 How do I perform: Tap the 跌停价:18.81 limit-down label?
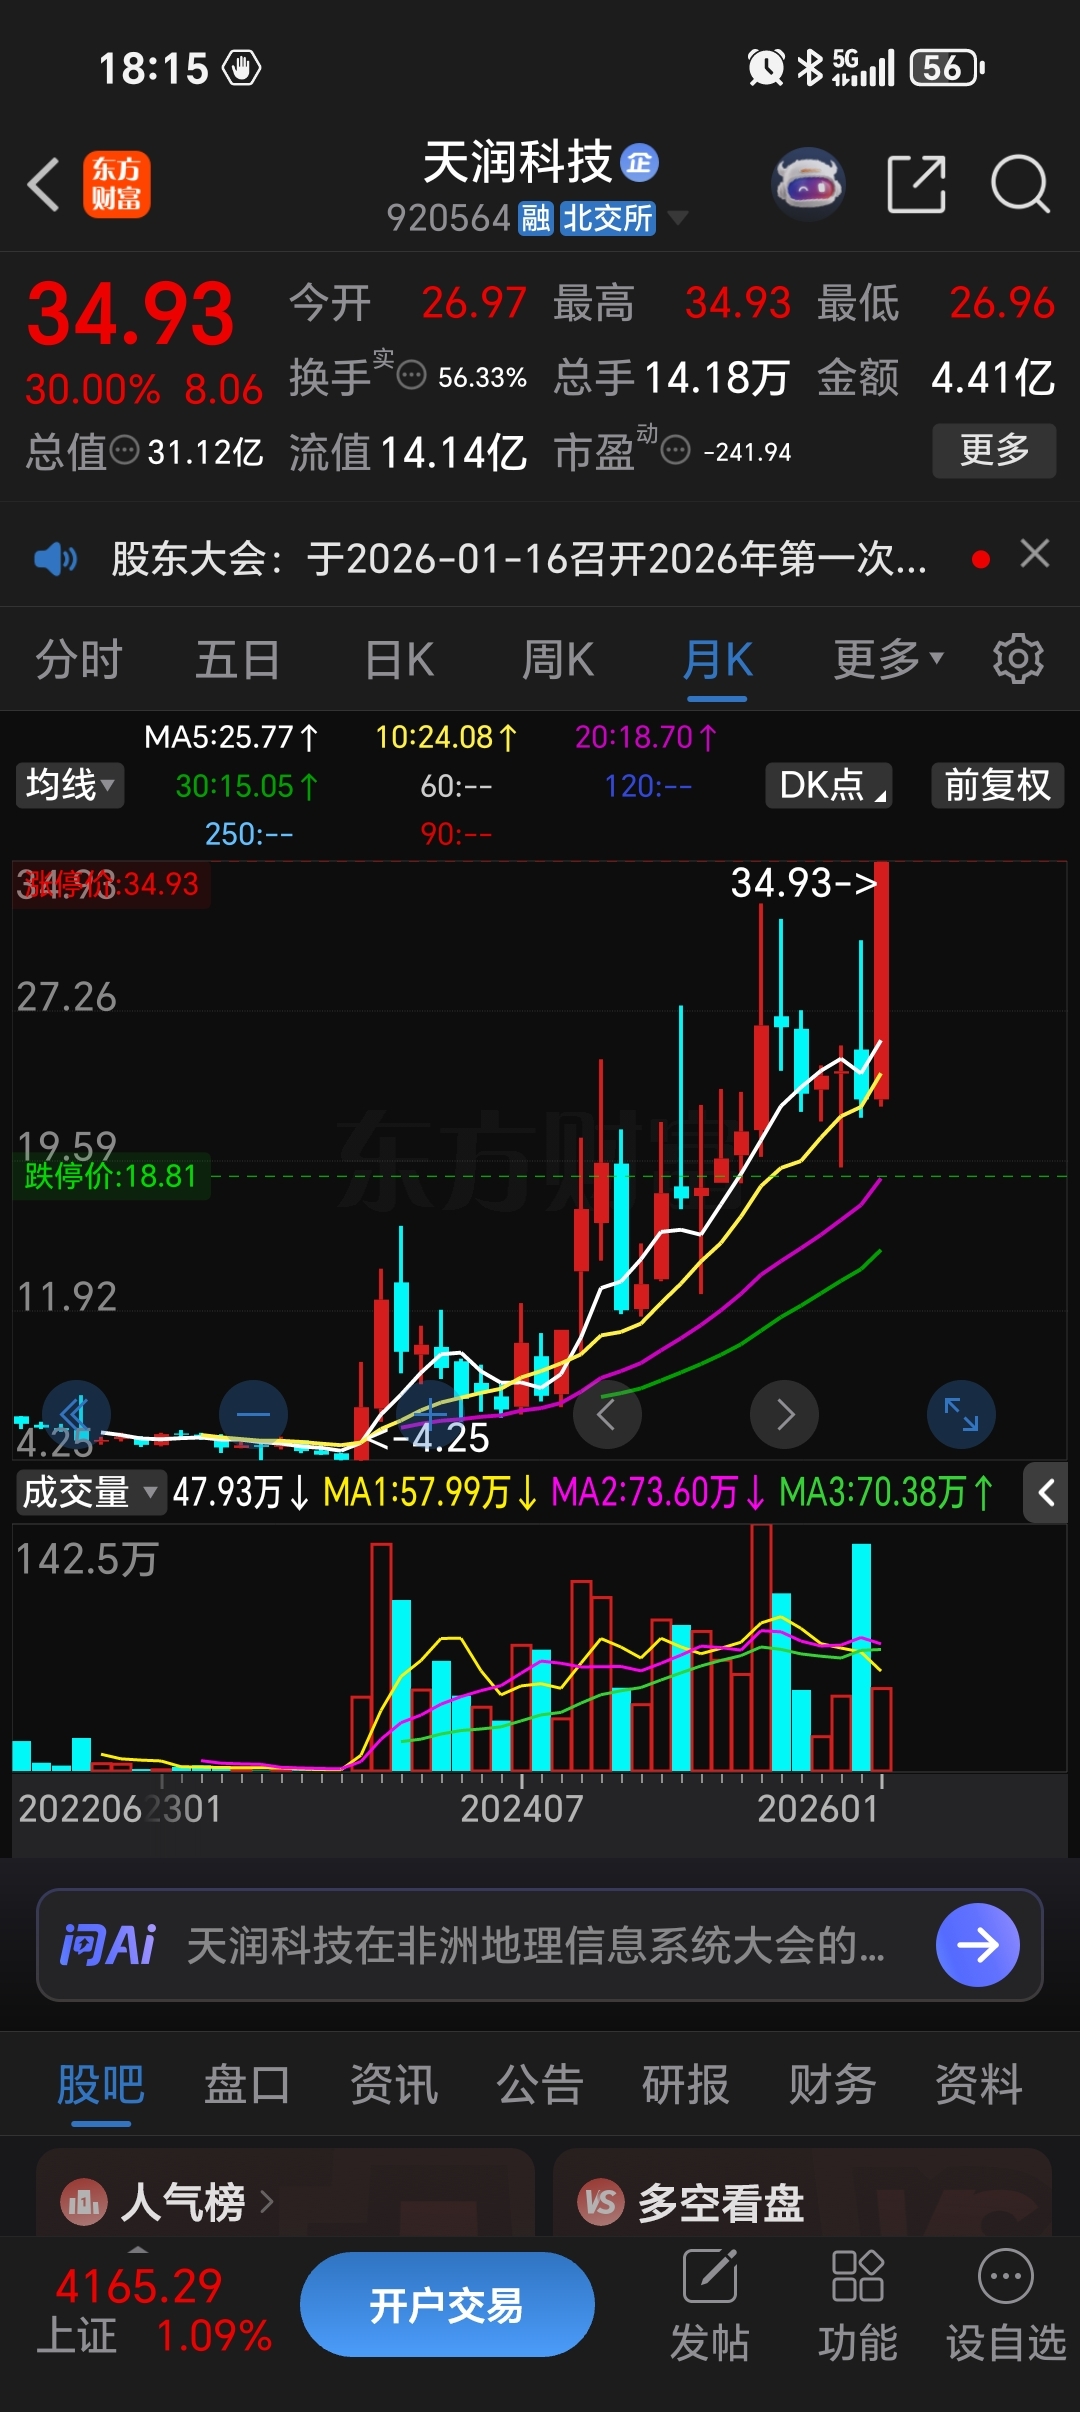click(x=111, y=1175)
